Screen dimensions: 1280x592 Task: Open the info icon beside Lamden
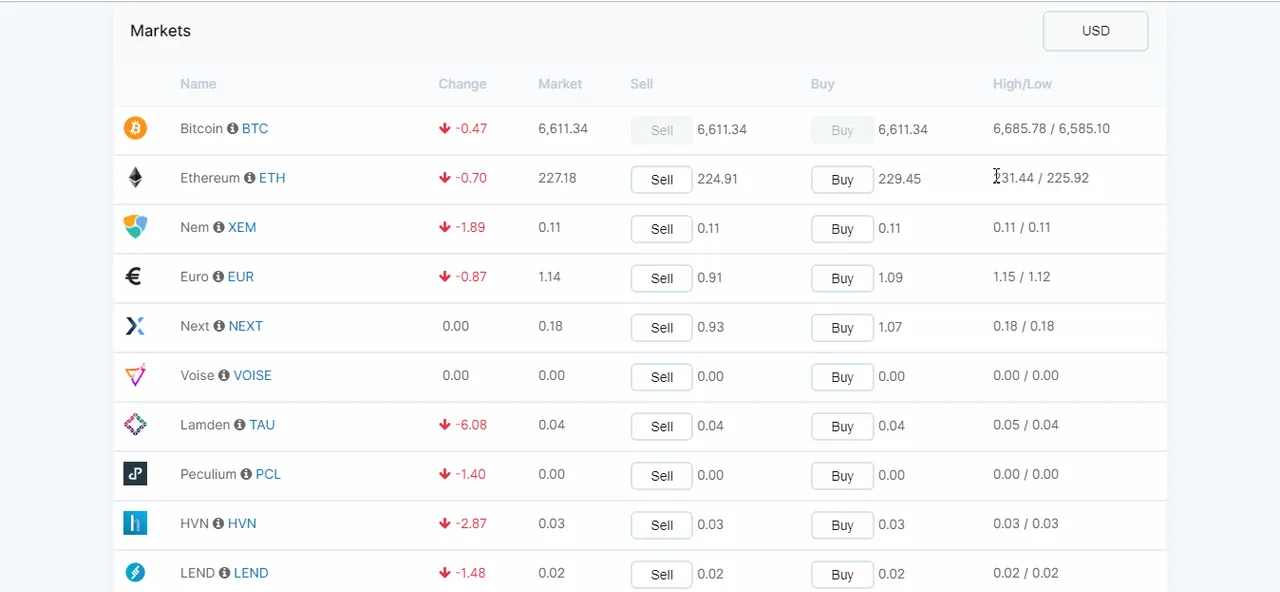(x=240, y=425)
